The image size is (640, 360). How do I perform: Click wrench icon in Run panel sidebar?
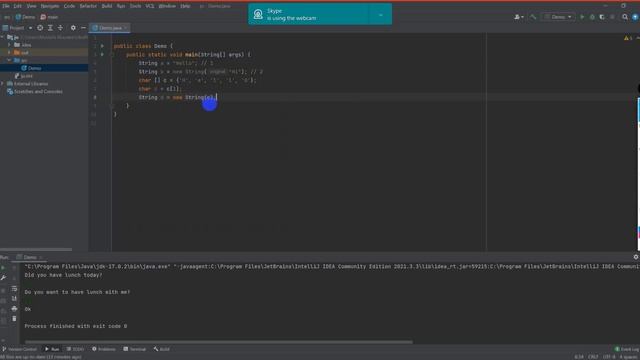tap(3, 278)
